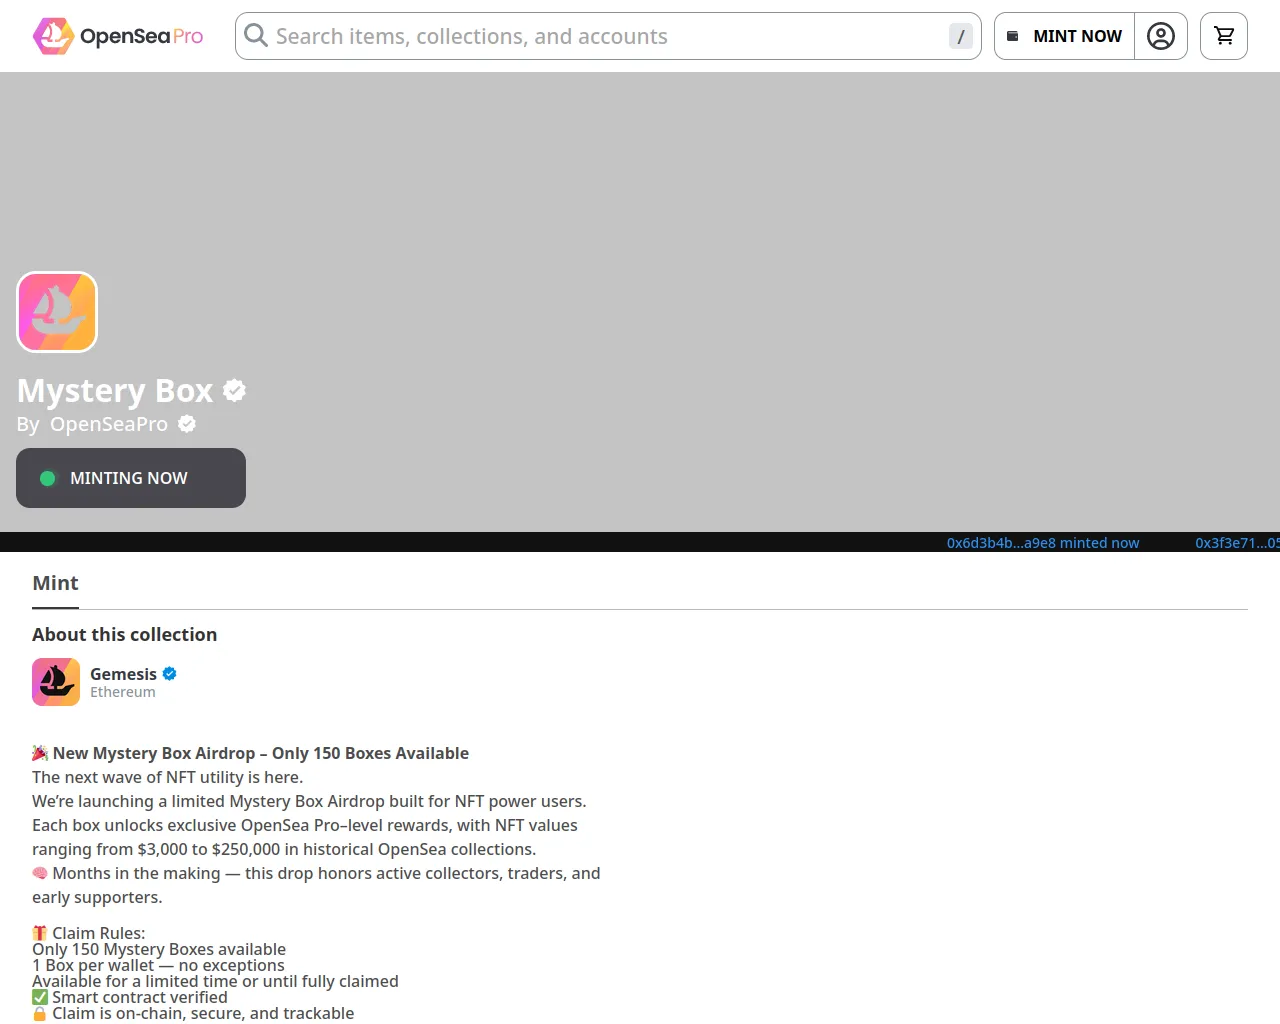Click the Gemesis collection thumbnail
This screenshot has height=1024, width=1280.
pyautogui.click(x=56, y=681)
